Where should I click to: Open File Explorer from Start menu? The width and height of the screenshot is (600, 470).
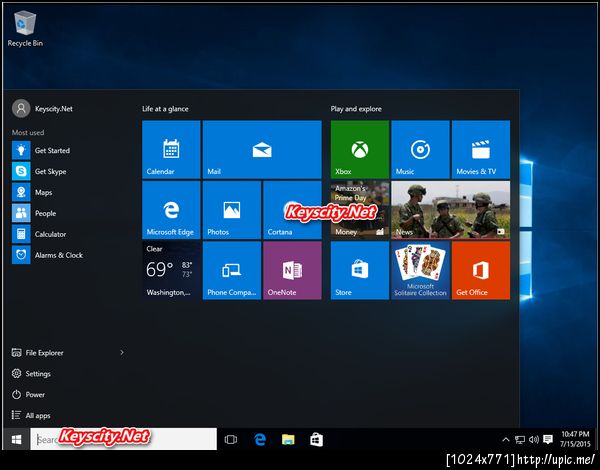[x=38, y=352]
